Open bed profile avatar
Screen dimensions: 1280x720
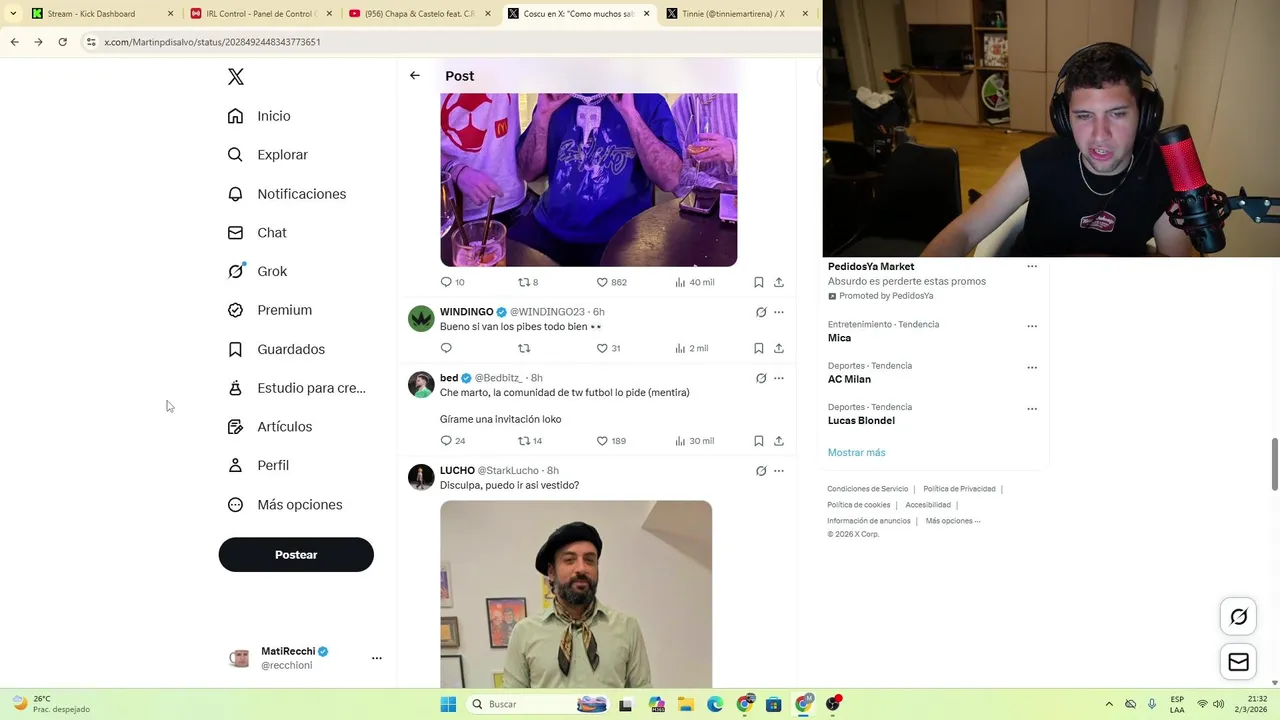pos(421,385)
